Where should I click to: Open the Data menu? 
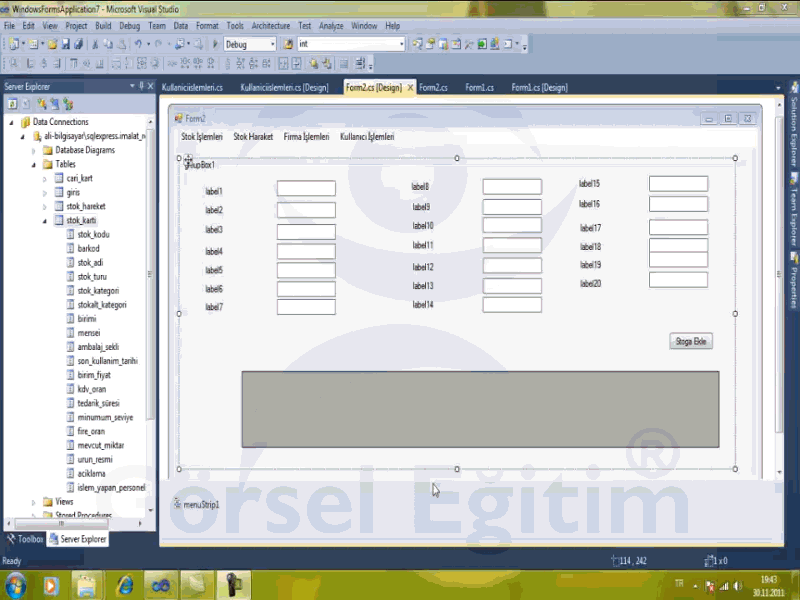tap(181, 26)
